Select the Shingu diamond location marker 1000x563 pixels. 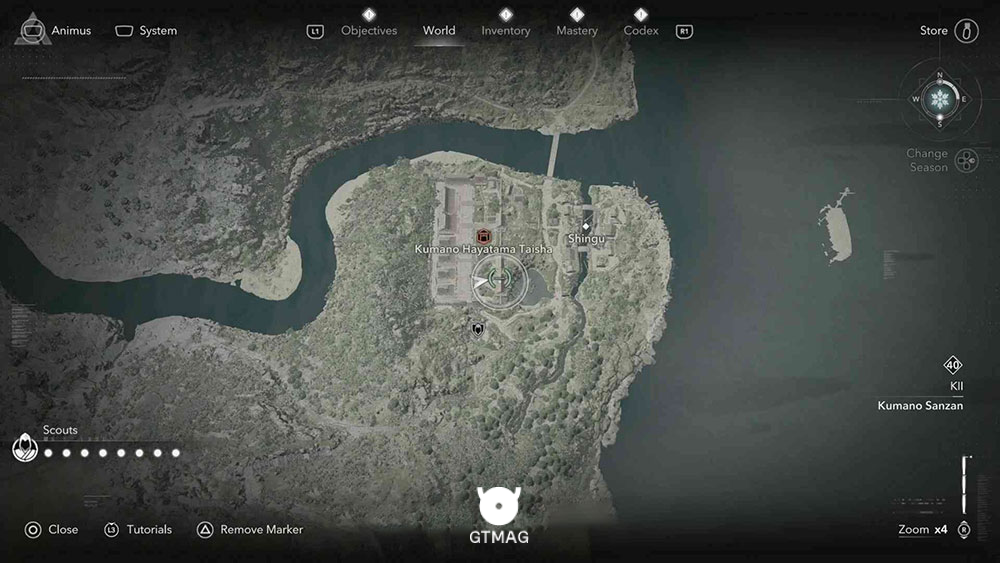(586, 226)
